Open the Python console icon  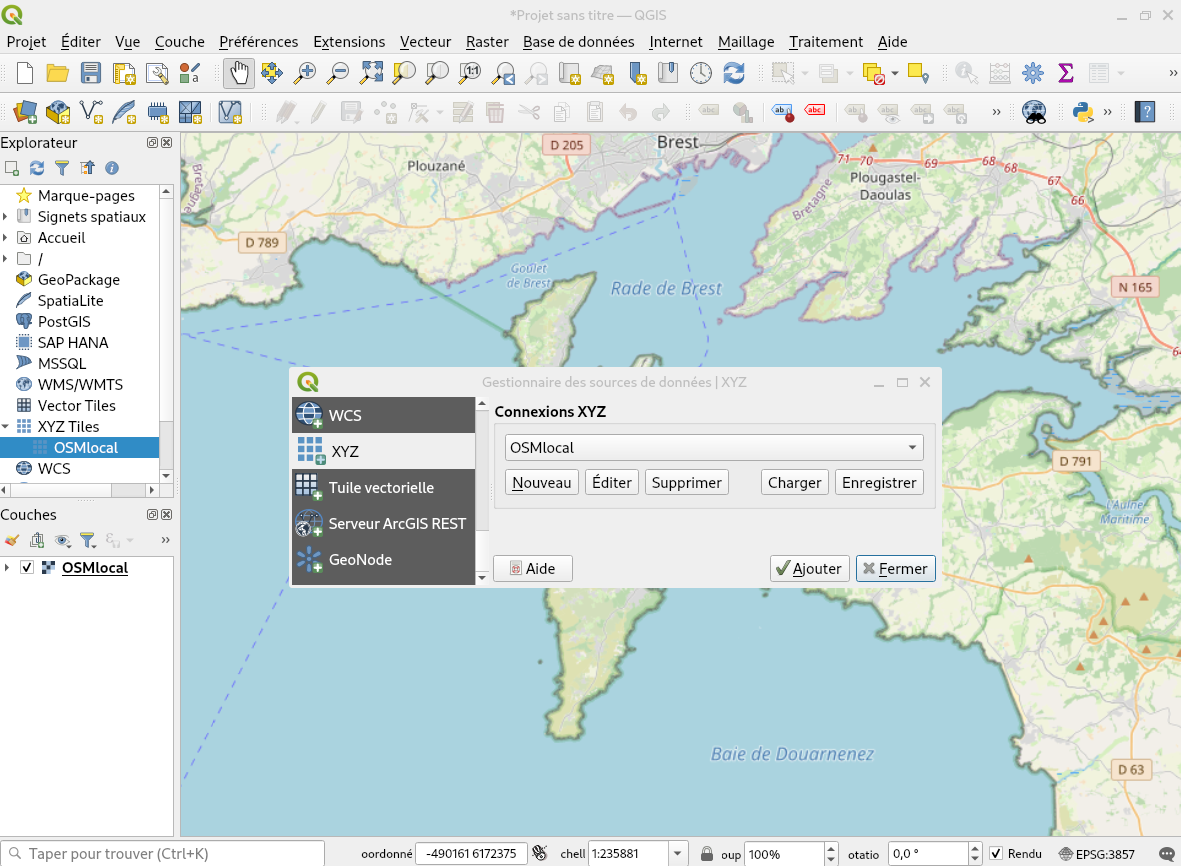coord(1082,112)
